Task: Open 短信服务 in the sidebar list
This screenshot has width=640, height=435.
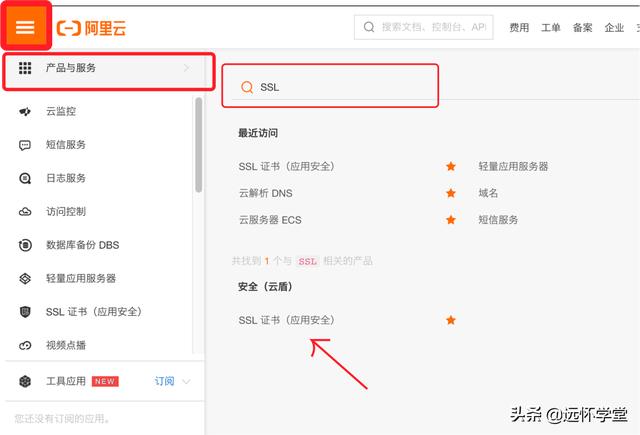Action: (x=66, y=145)
